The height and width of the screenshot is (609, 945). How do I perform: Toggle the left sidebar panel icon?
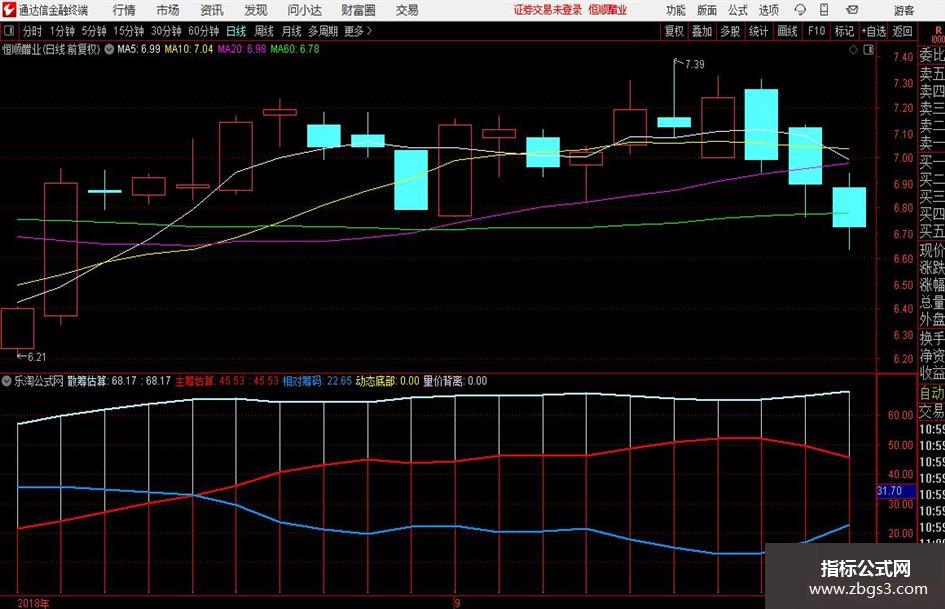(x=9, y=31)
